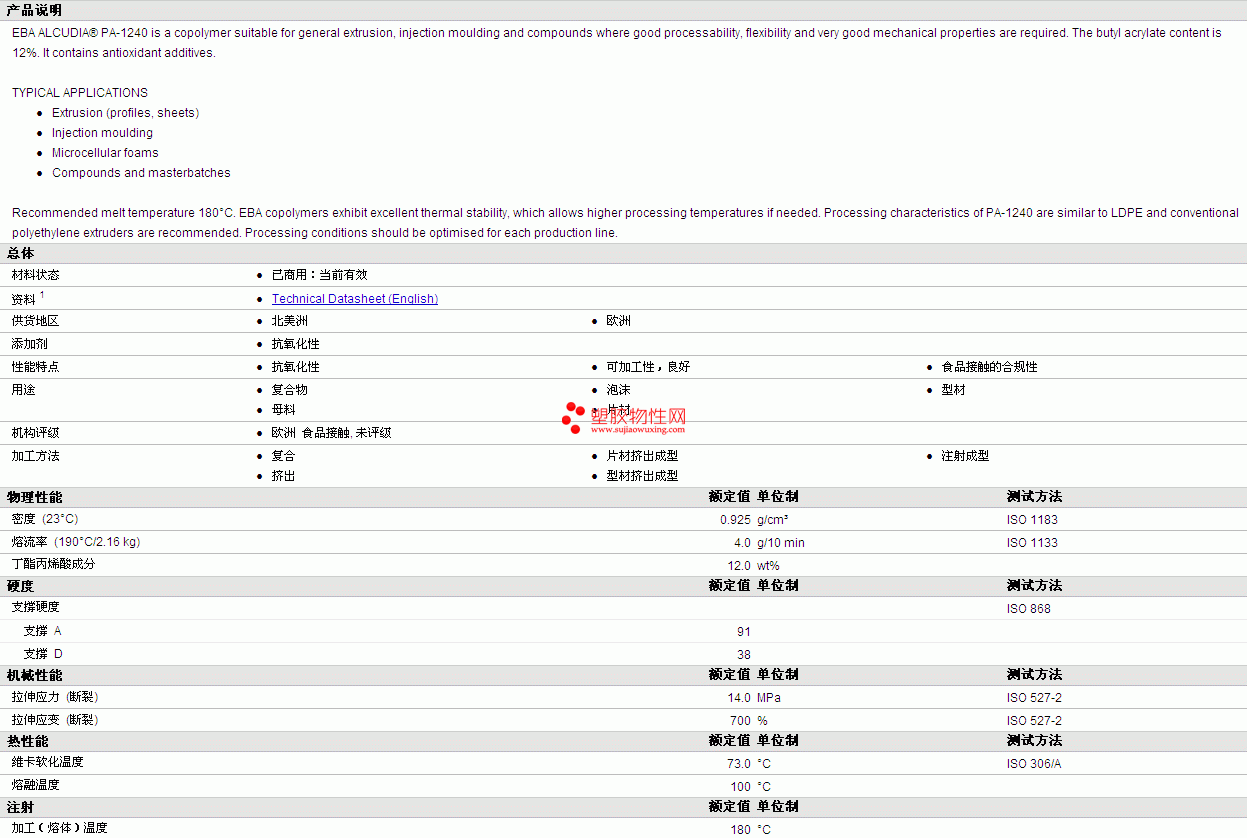The image size is (1247, 838).
Task: Select the TYPICAL APPLICATIONS heading
Action: tap(80, 93)
